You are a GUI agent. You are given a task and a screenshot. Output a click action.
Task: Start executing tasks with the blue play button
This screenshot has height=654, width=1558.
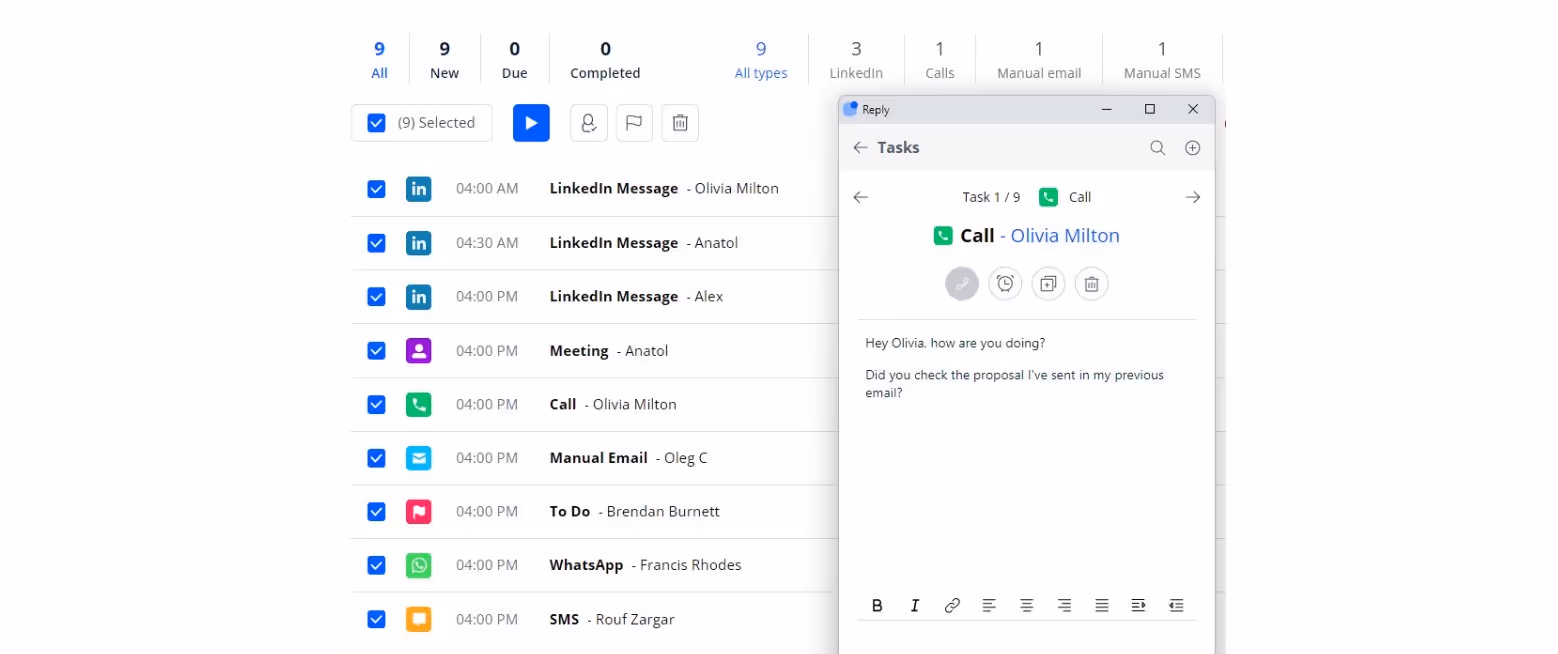click(x=531, y=122)
